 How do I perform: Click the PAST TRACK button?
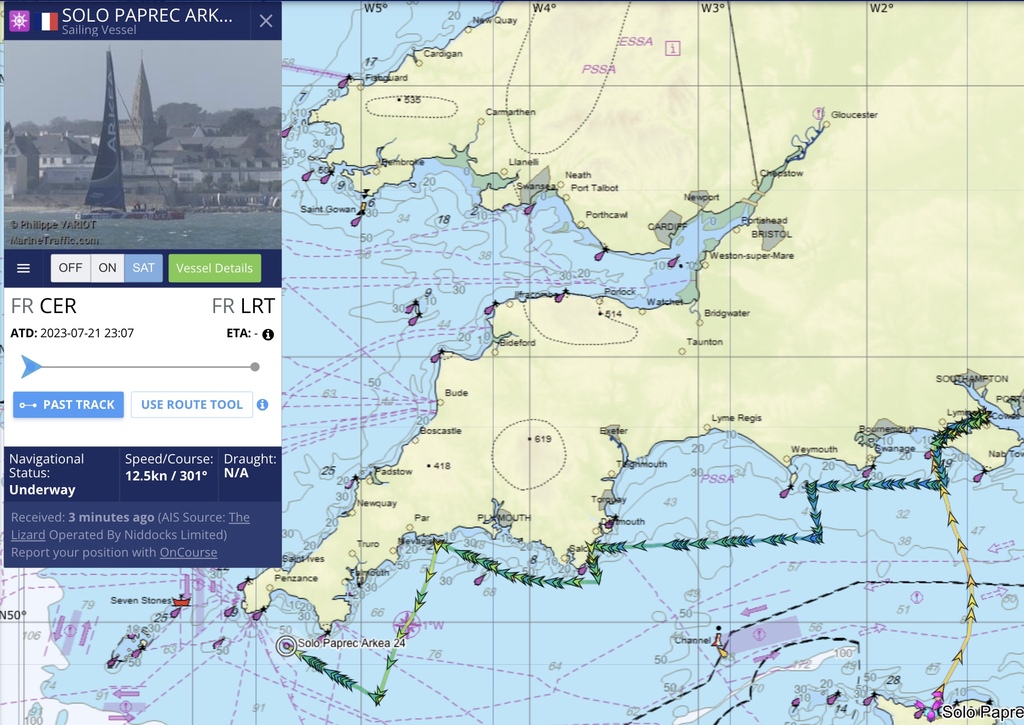click(69, 405)
